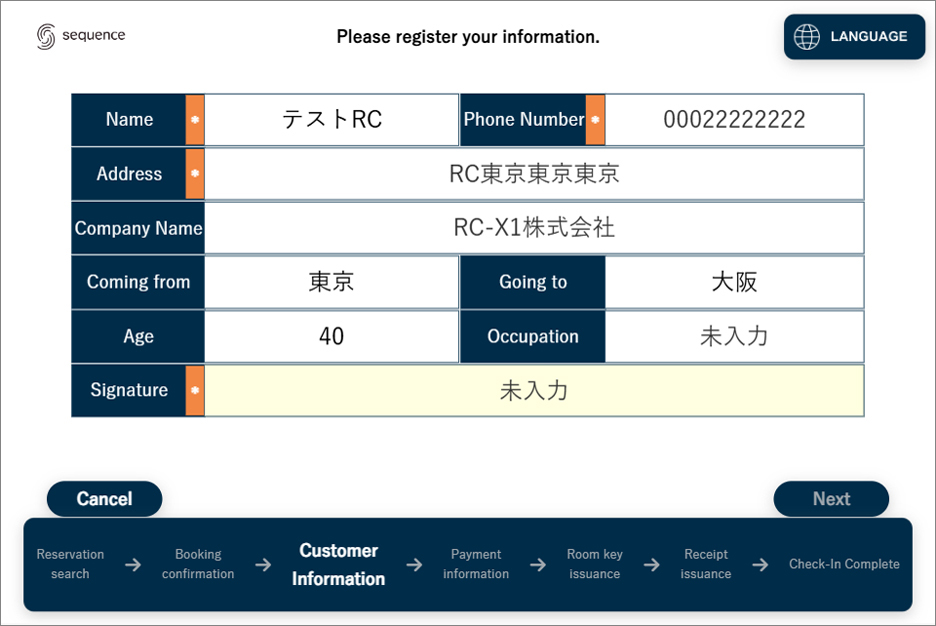Click the globe icon in Language button
936x626 pixels.
(x=806, y=37)
